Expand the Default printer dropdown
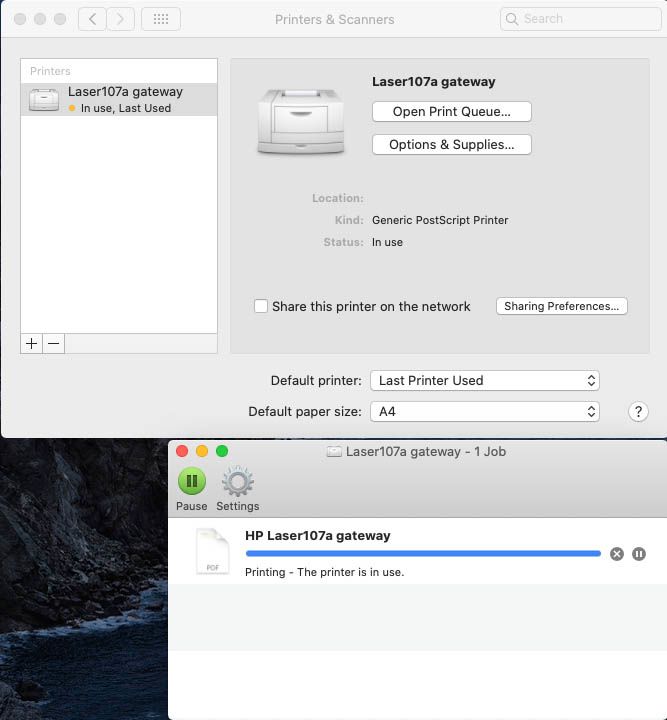Viewport: 667px width, 720px height. coord(485,381)
